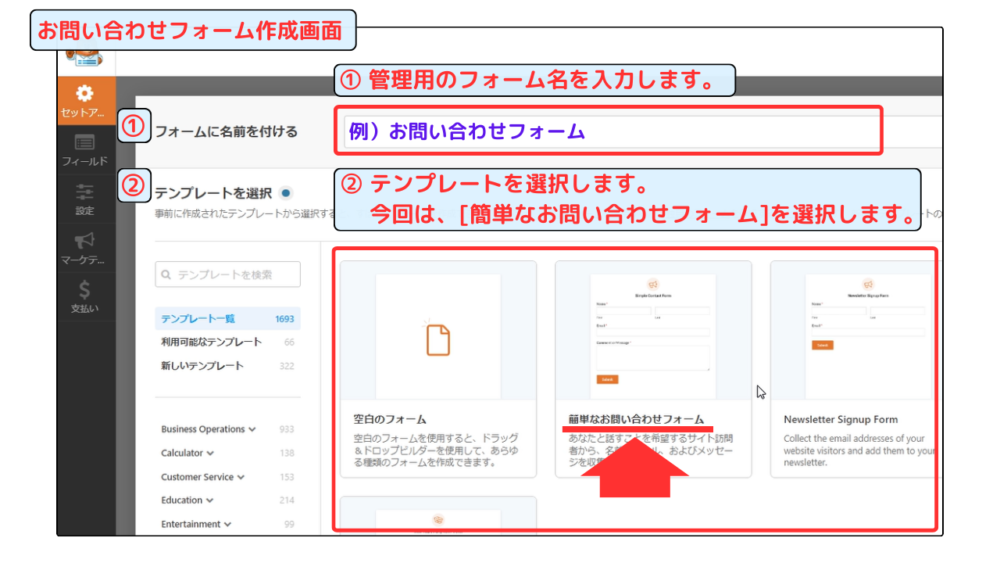Open the Fields panel icon

[x=84, y=142]
